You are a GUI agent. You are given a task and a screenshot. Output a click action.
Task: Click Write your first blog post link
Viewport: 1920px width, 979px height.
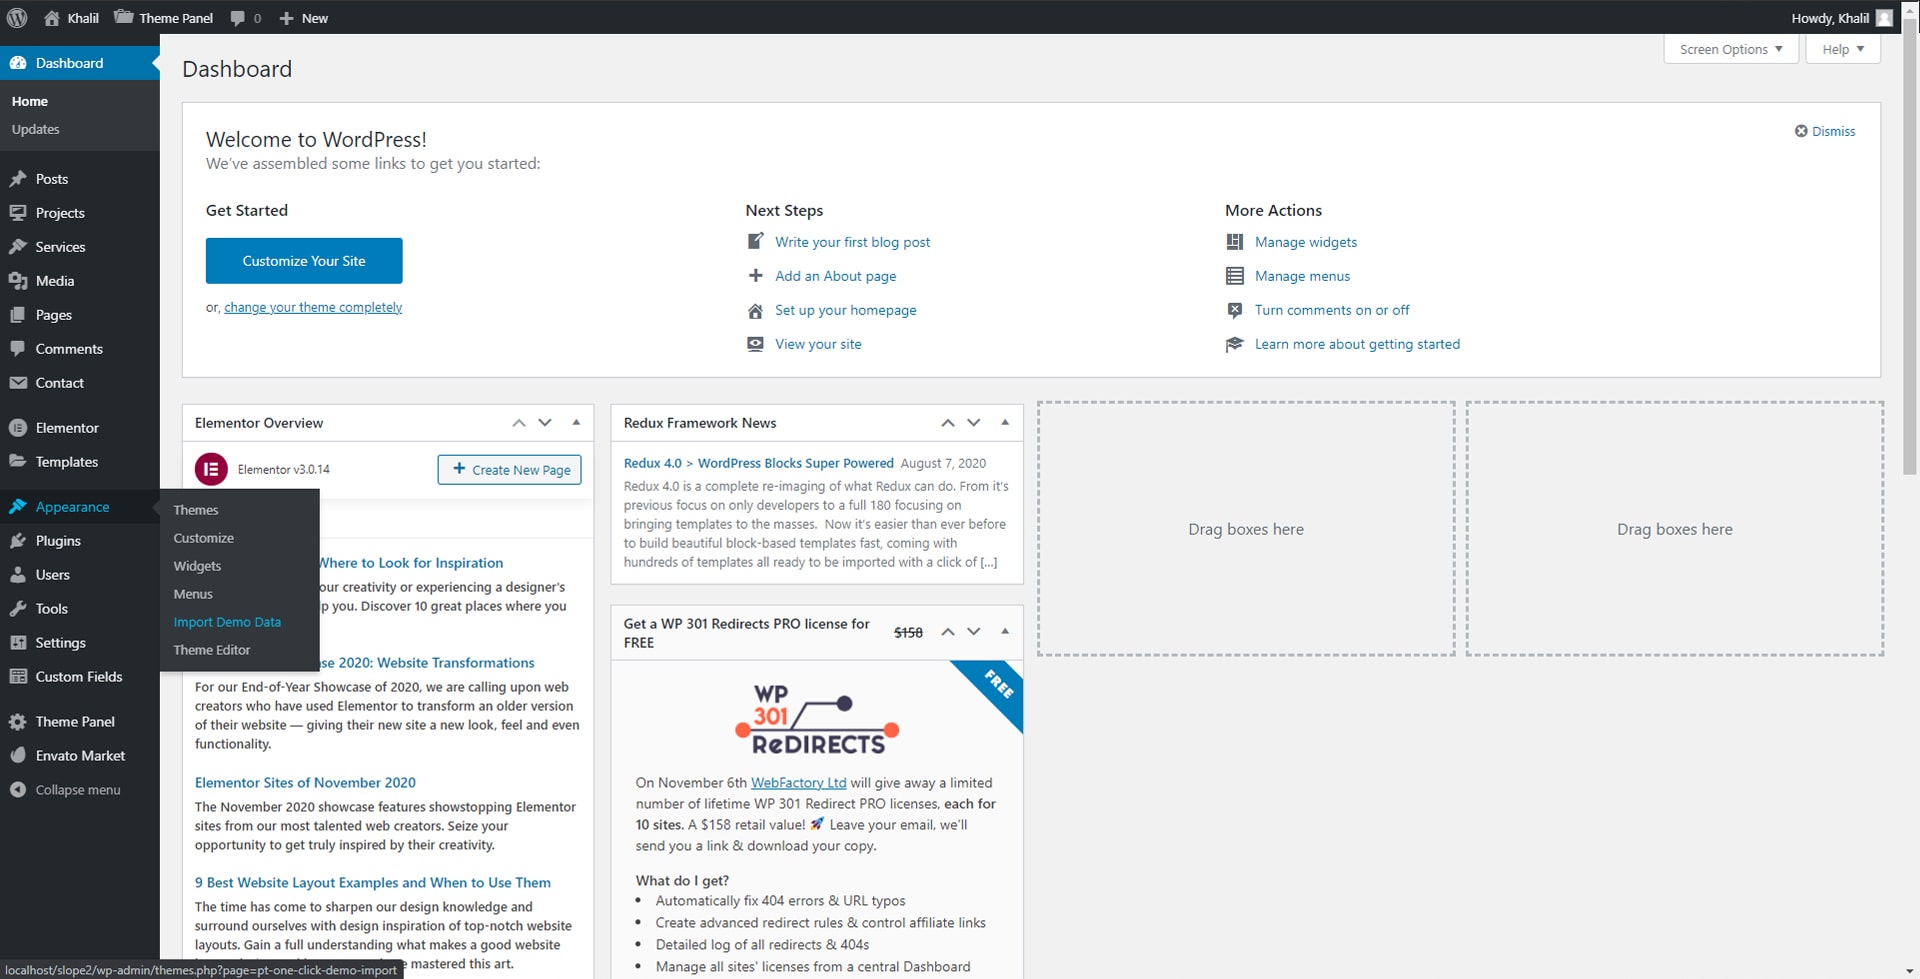[852, 242]
